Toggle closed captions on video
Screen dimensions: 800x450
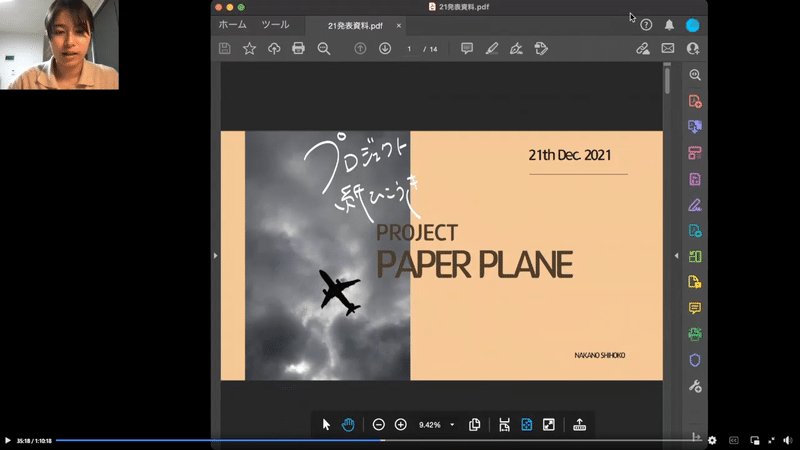pos(734,440)
